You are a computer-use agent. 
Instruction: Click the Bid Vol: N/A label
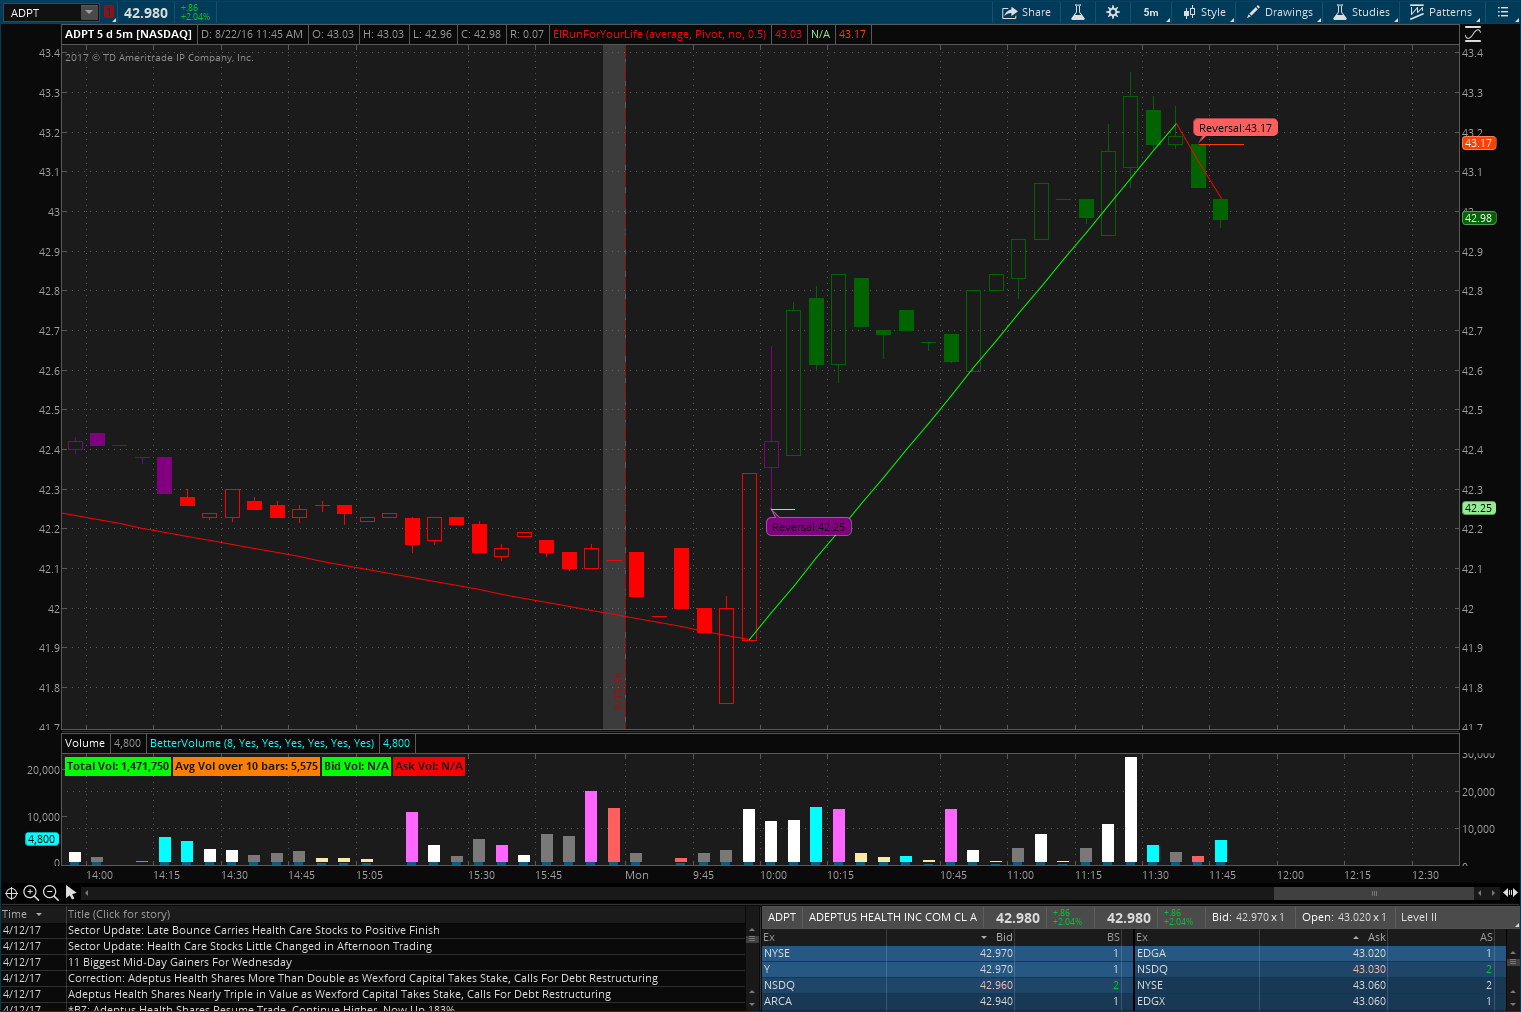356,766
